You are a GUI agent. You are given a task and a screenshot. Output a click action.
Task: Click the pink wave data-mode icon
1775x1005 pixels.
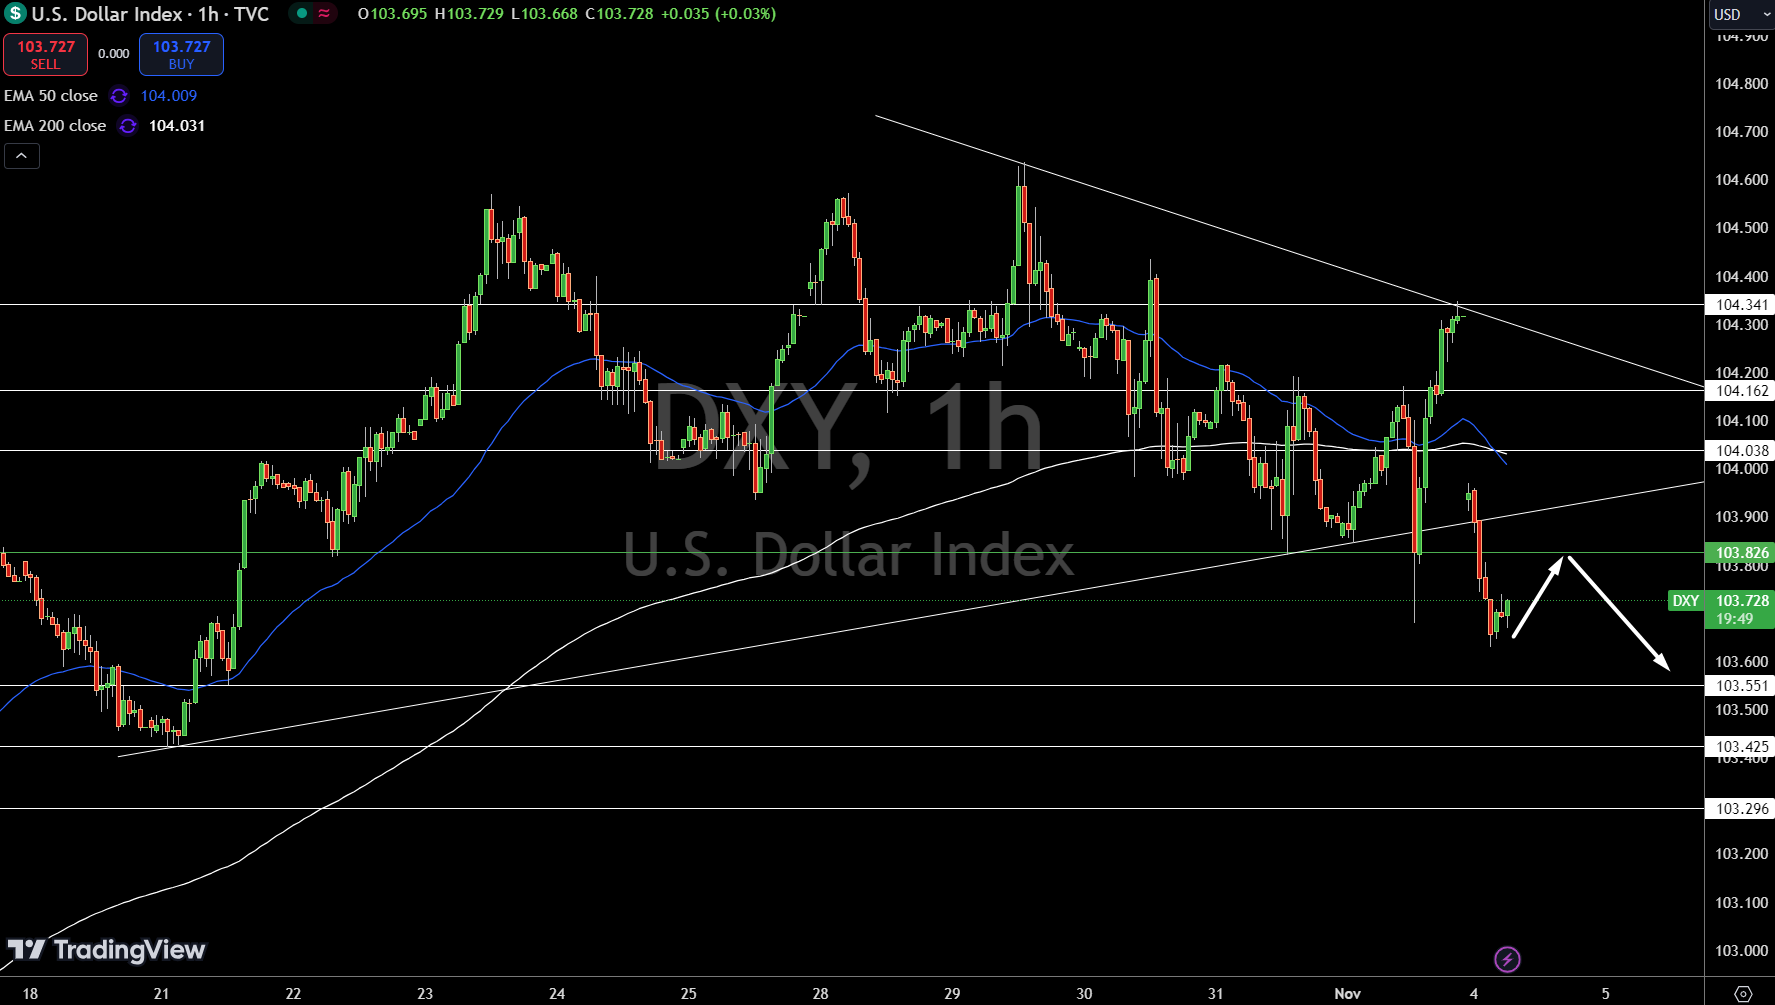point(325,14)
